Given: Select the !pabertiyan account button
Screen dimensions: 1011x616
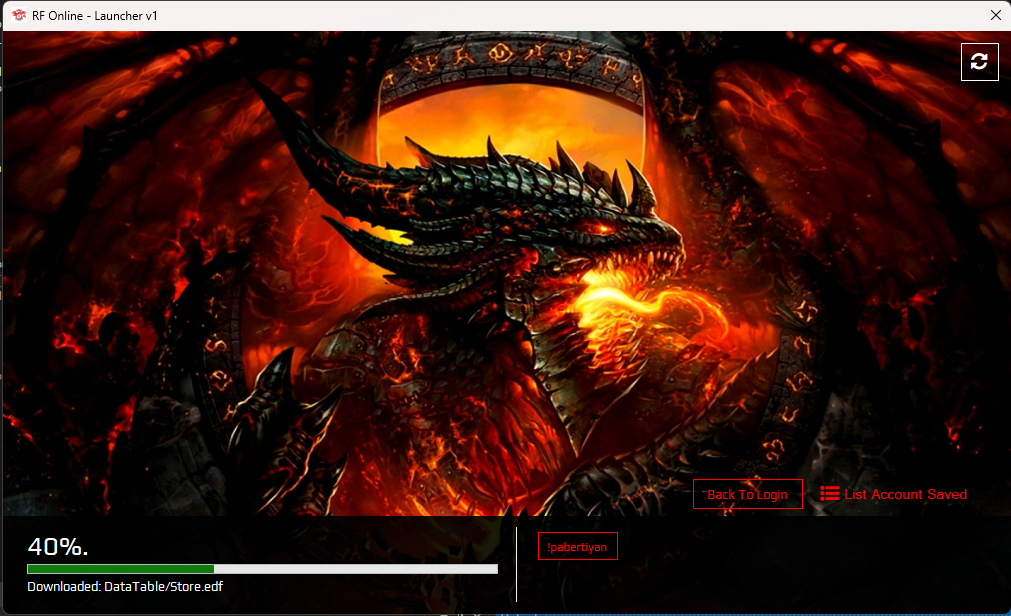Looking at the screenshot, I should pyautogui.click(x=578, y=546).
